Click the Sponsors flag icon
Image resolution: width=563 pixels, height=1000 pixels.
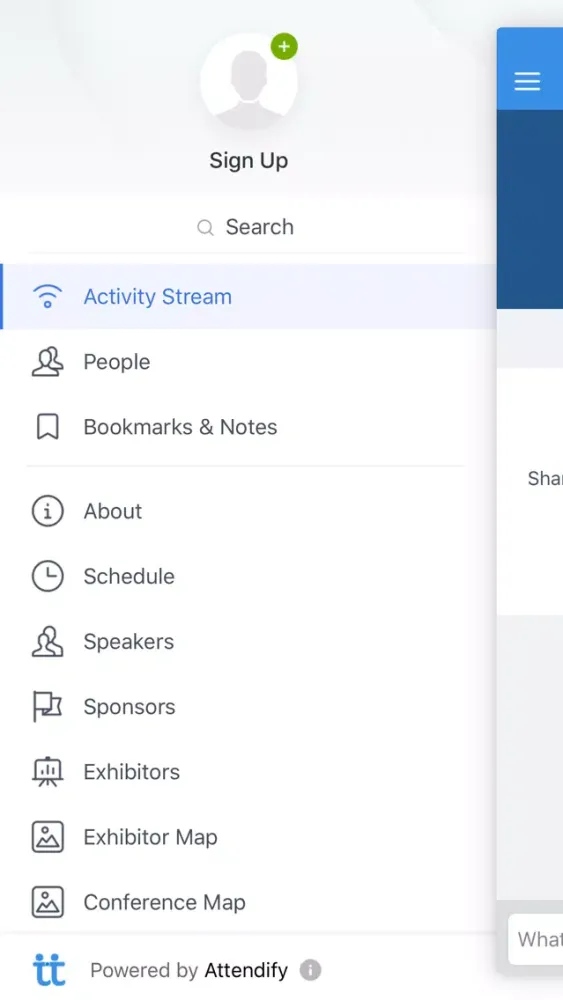point(47,707)
